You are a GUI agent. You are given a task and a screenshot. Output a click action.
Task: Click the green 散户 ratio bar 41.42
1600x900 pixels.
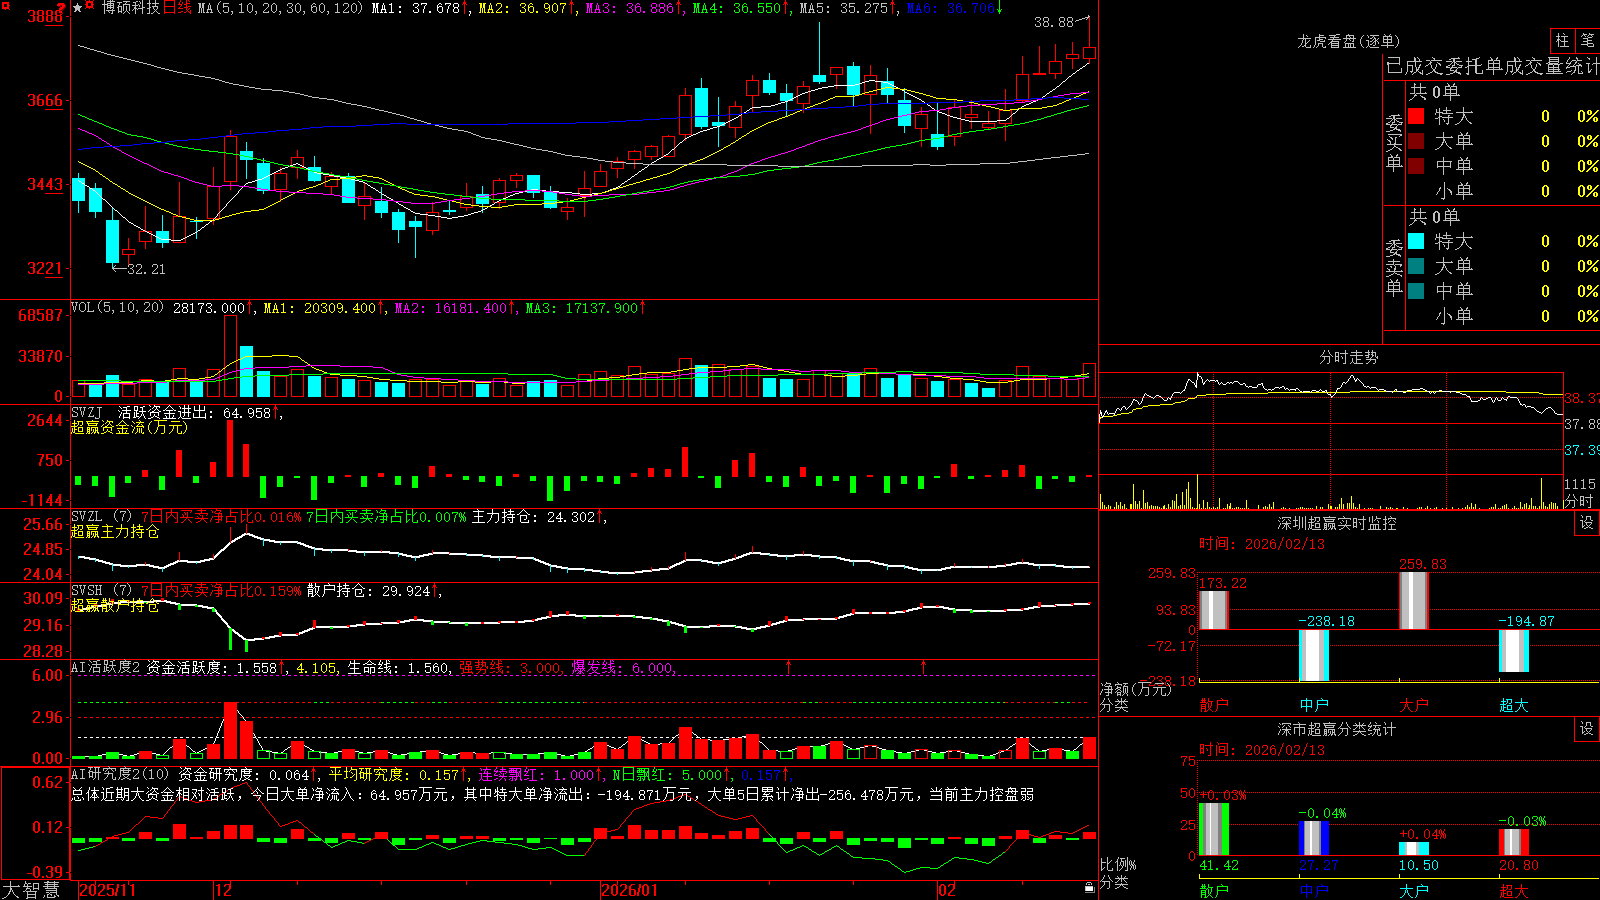click(x=1214, y=829)
